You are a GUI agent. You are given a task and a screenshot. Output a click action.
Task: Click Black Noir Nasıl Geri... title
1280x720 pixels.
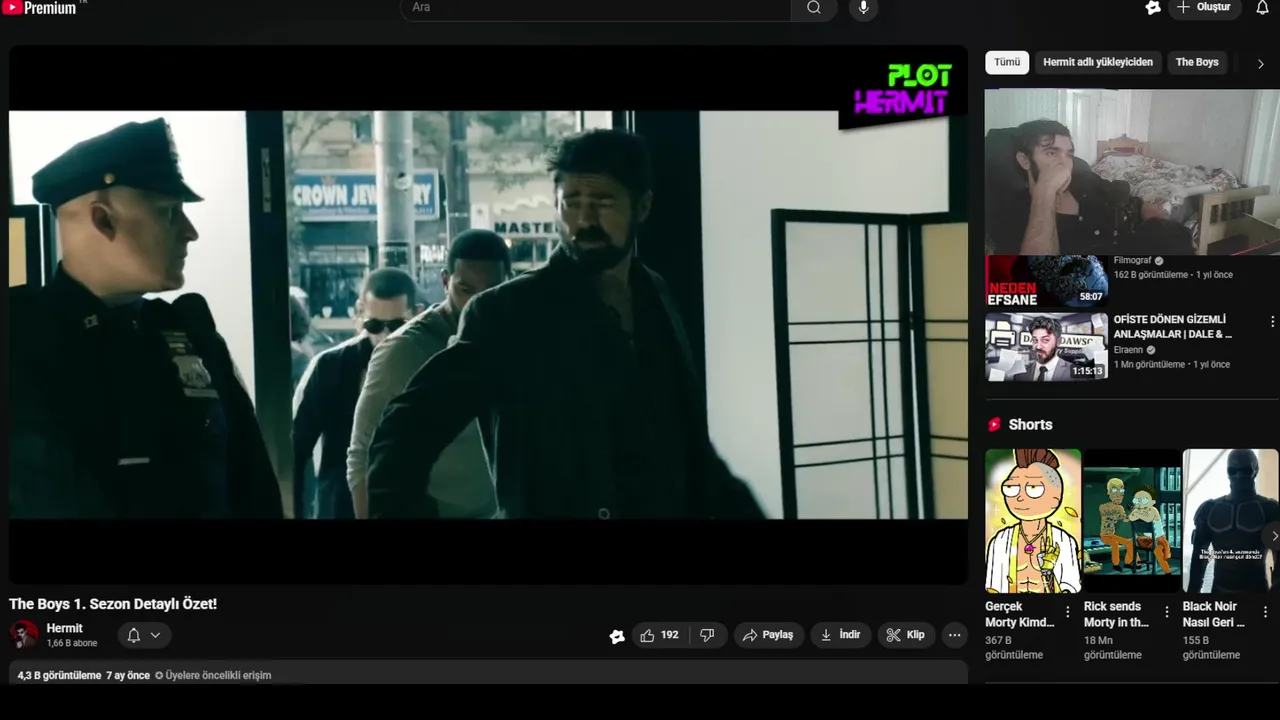pos(1214,614)
